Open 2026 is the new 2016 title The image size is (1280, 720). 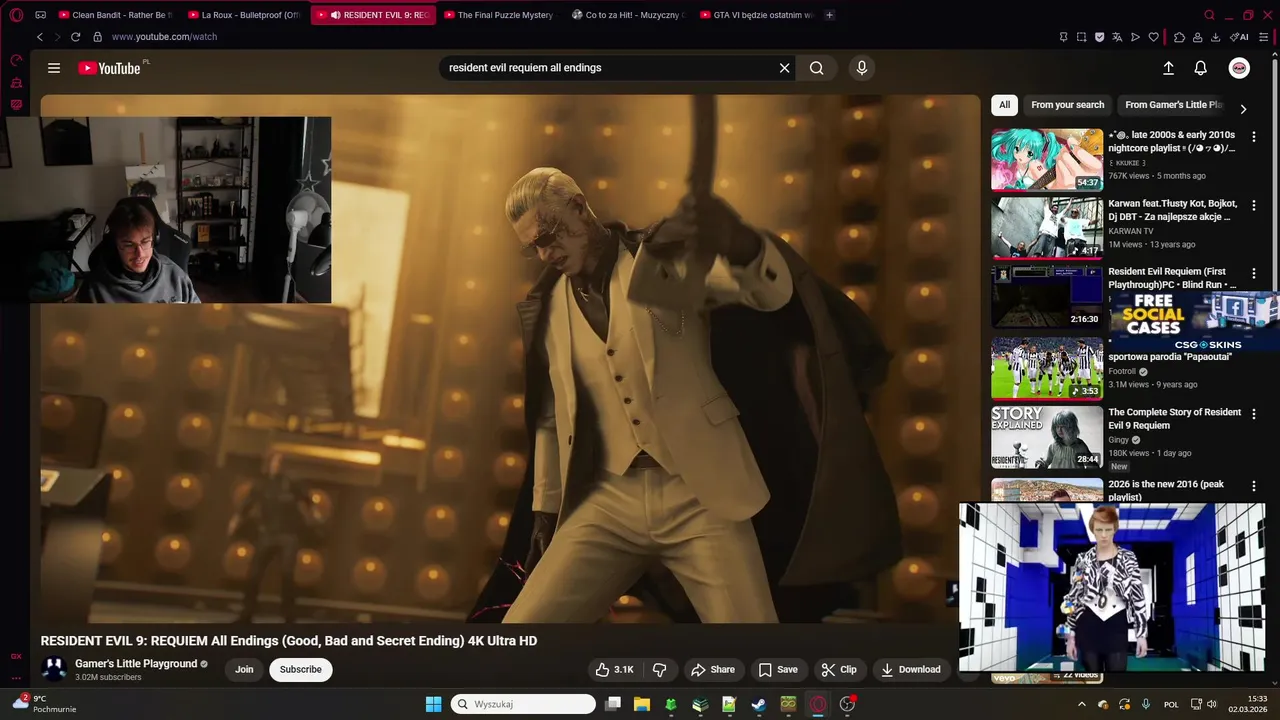coord(1166,491)
